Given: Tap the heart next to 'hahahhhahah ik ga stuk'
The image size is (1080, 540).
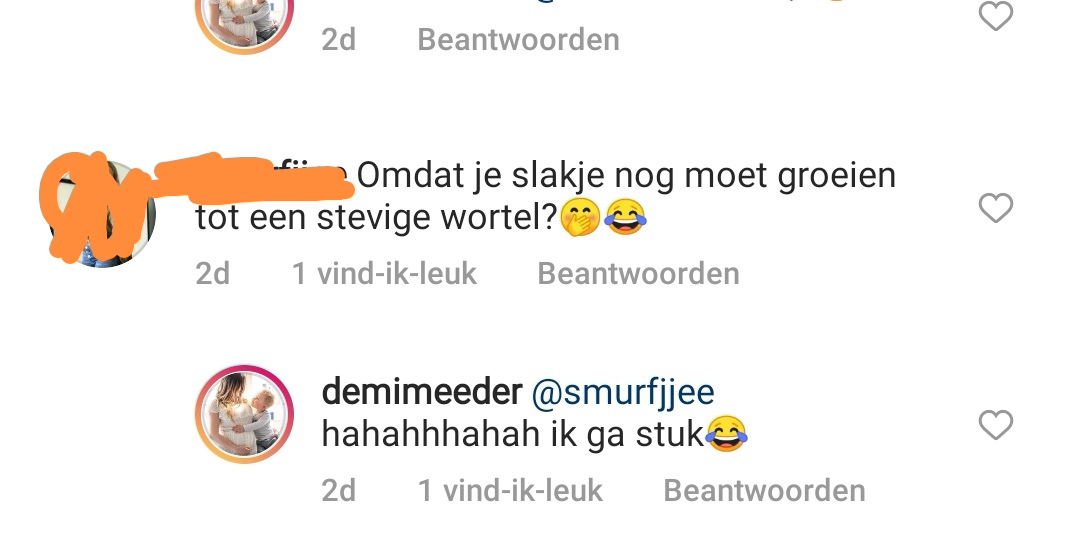Looking at the screenshot, I should click(996, 424).
